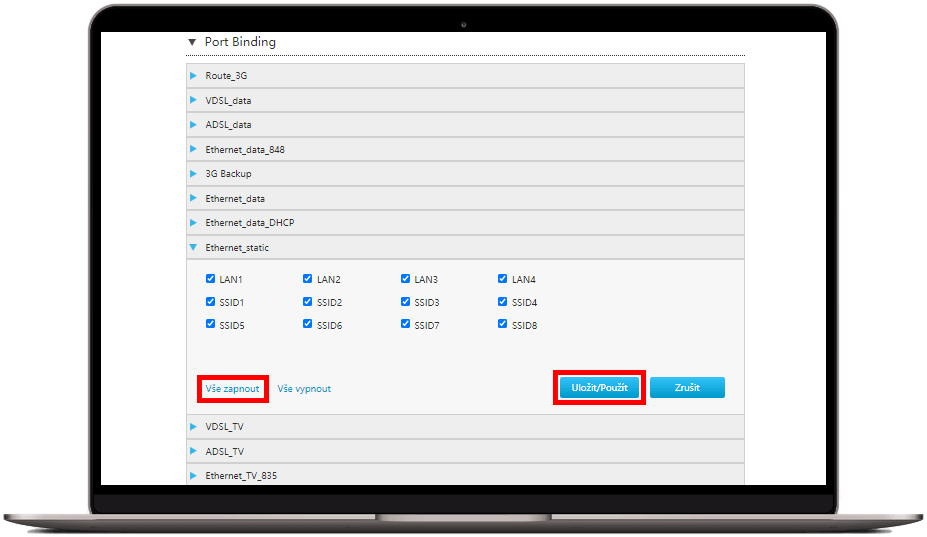This screenshot has height=537, width=927.
Task: Uncheck the LAN1 checkbox
Action: [210, 280]
